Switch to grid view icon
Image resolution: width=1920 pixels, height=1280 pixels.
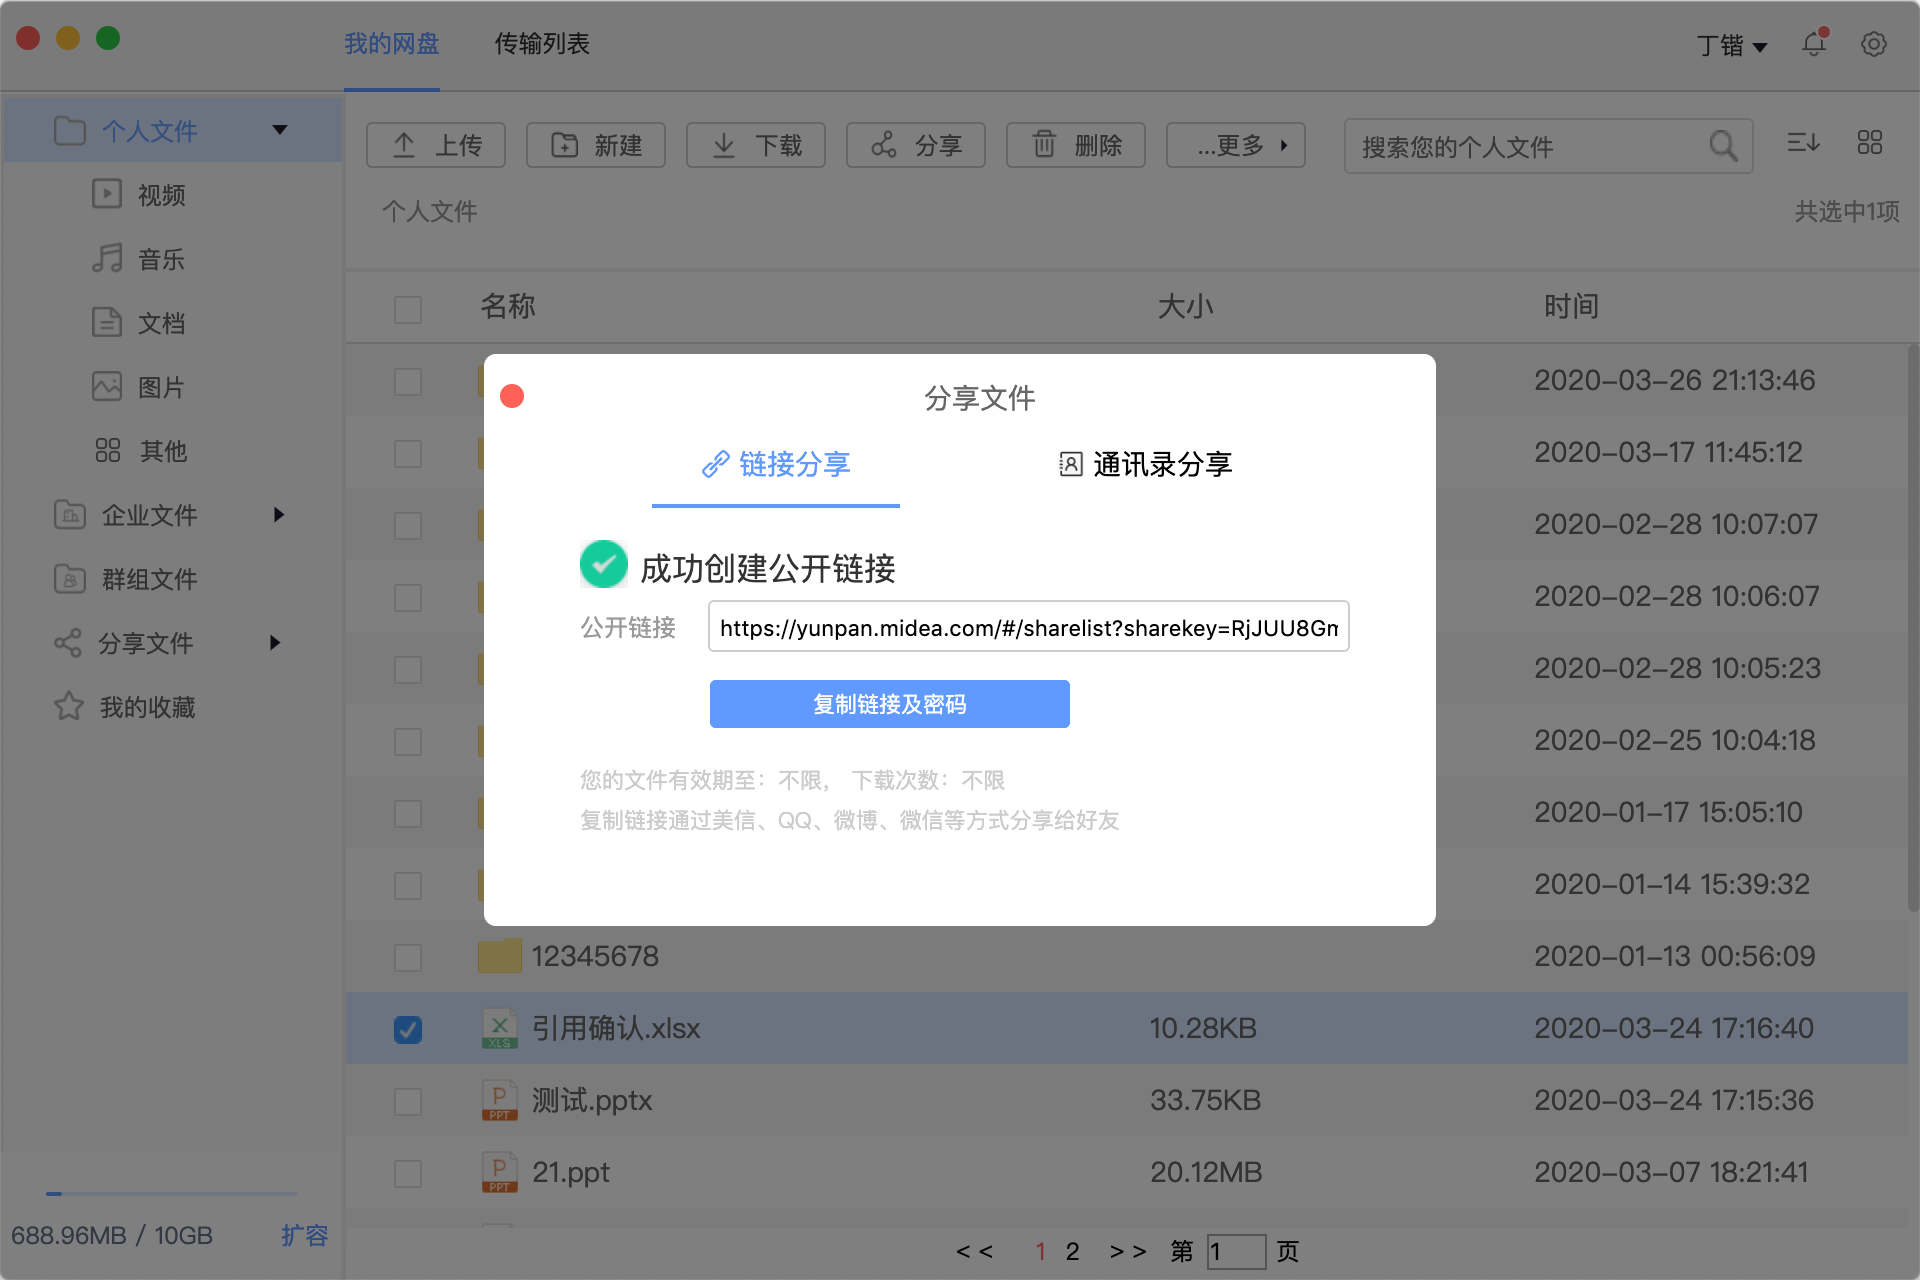coord(1870,143)
